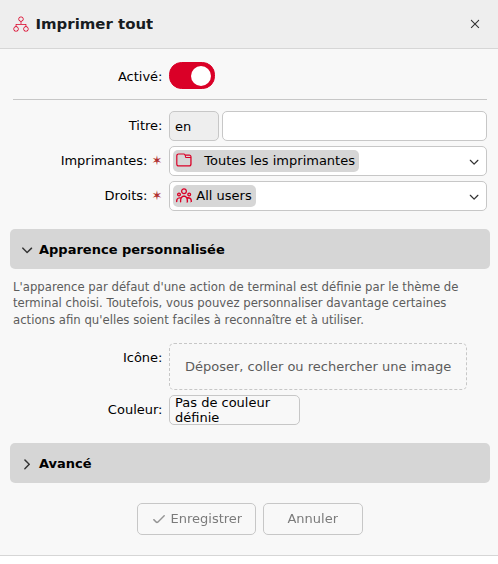Collapse the Apparence personnalisée section
Viewport: 498px width, 564px height.
(250, 249)
